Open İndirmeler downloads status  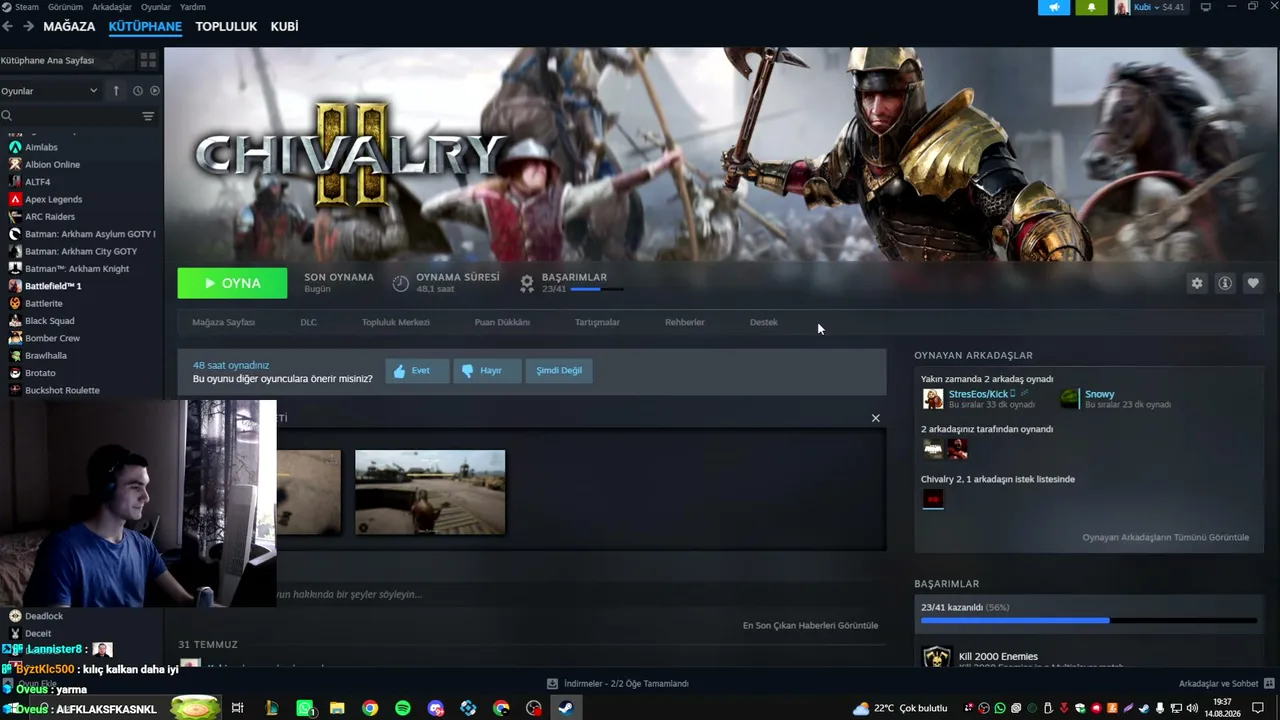[618, 683]
